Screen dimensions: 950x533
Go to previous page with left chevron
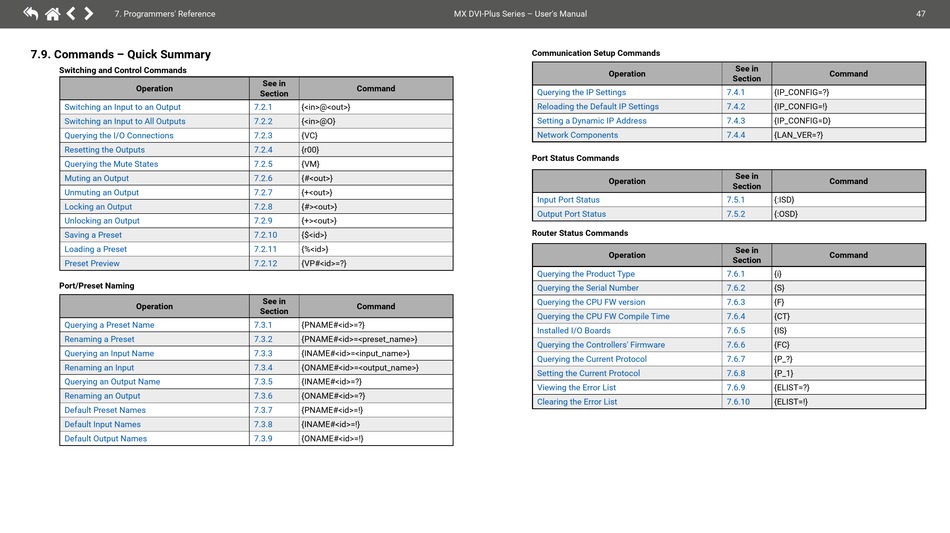coord(71,13)
